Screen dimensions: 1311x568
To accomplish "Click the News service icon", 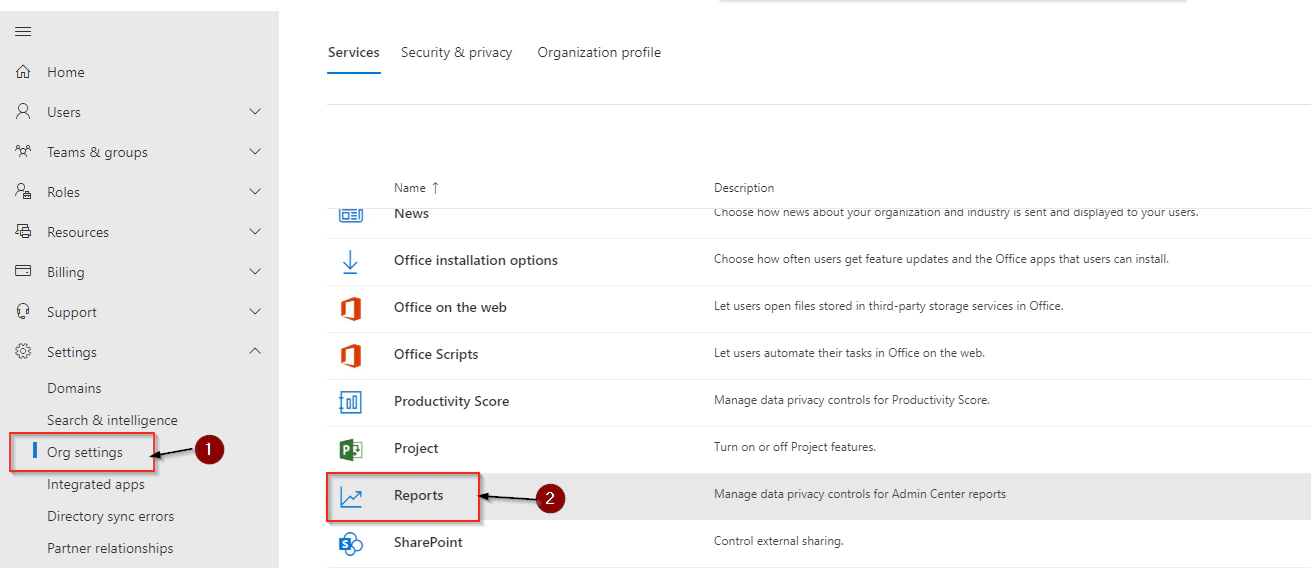I will point(351,215).
